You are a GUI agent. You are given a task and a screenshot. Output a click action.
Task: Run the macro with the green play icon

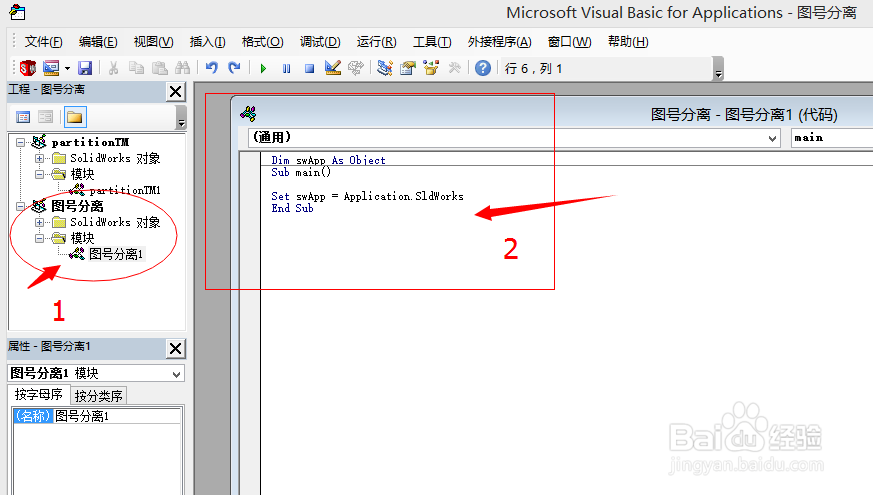click(x=263, y=68)
